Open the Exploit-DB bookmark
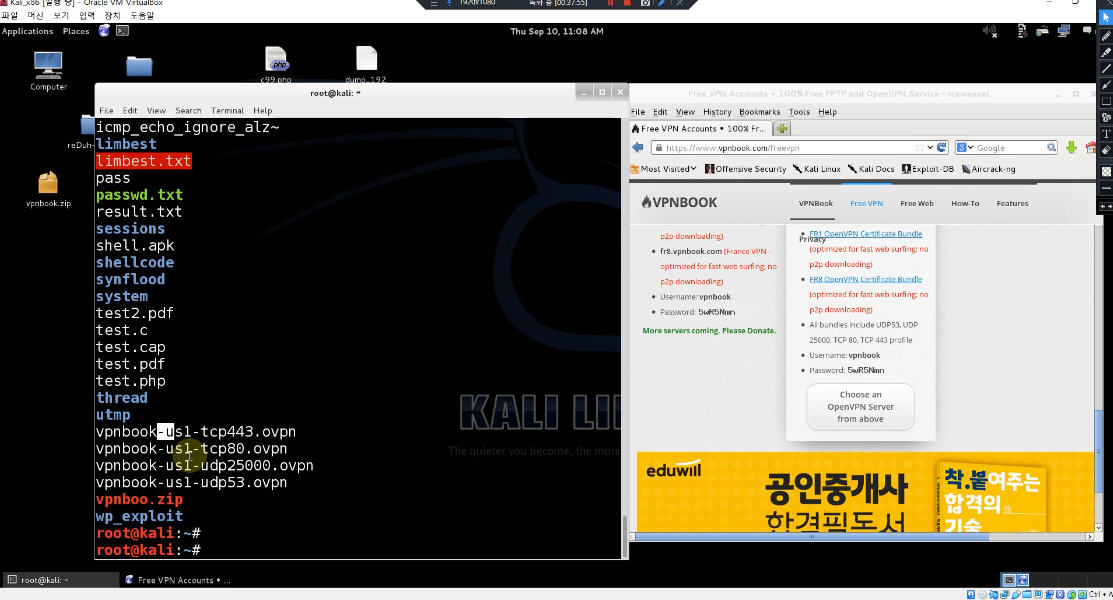Image resolution: width=1113 pixels, height=600 pixels. 926,169
